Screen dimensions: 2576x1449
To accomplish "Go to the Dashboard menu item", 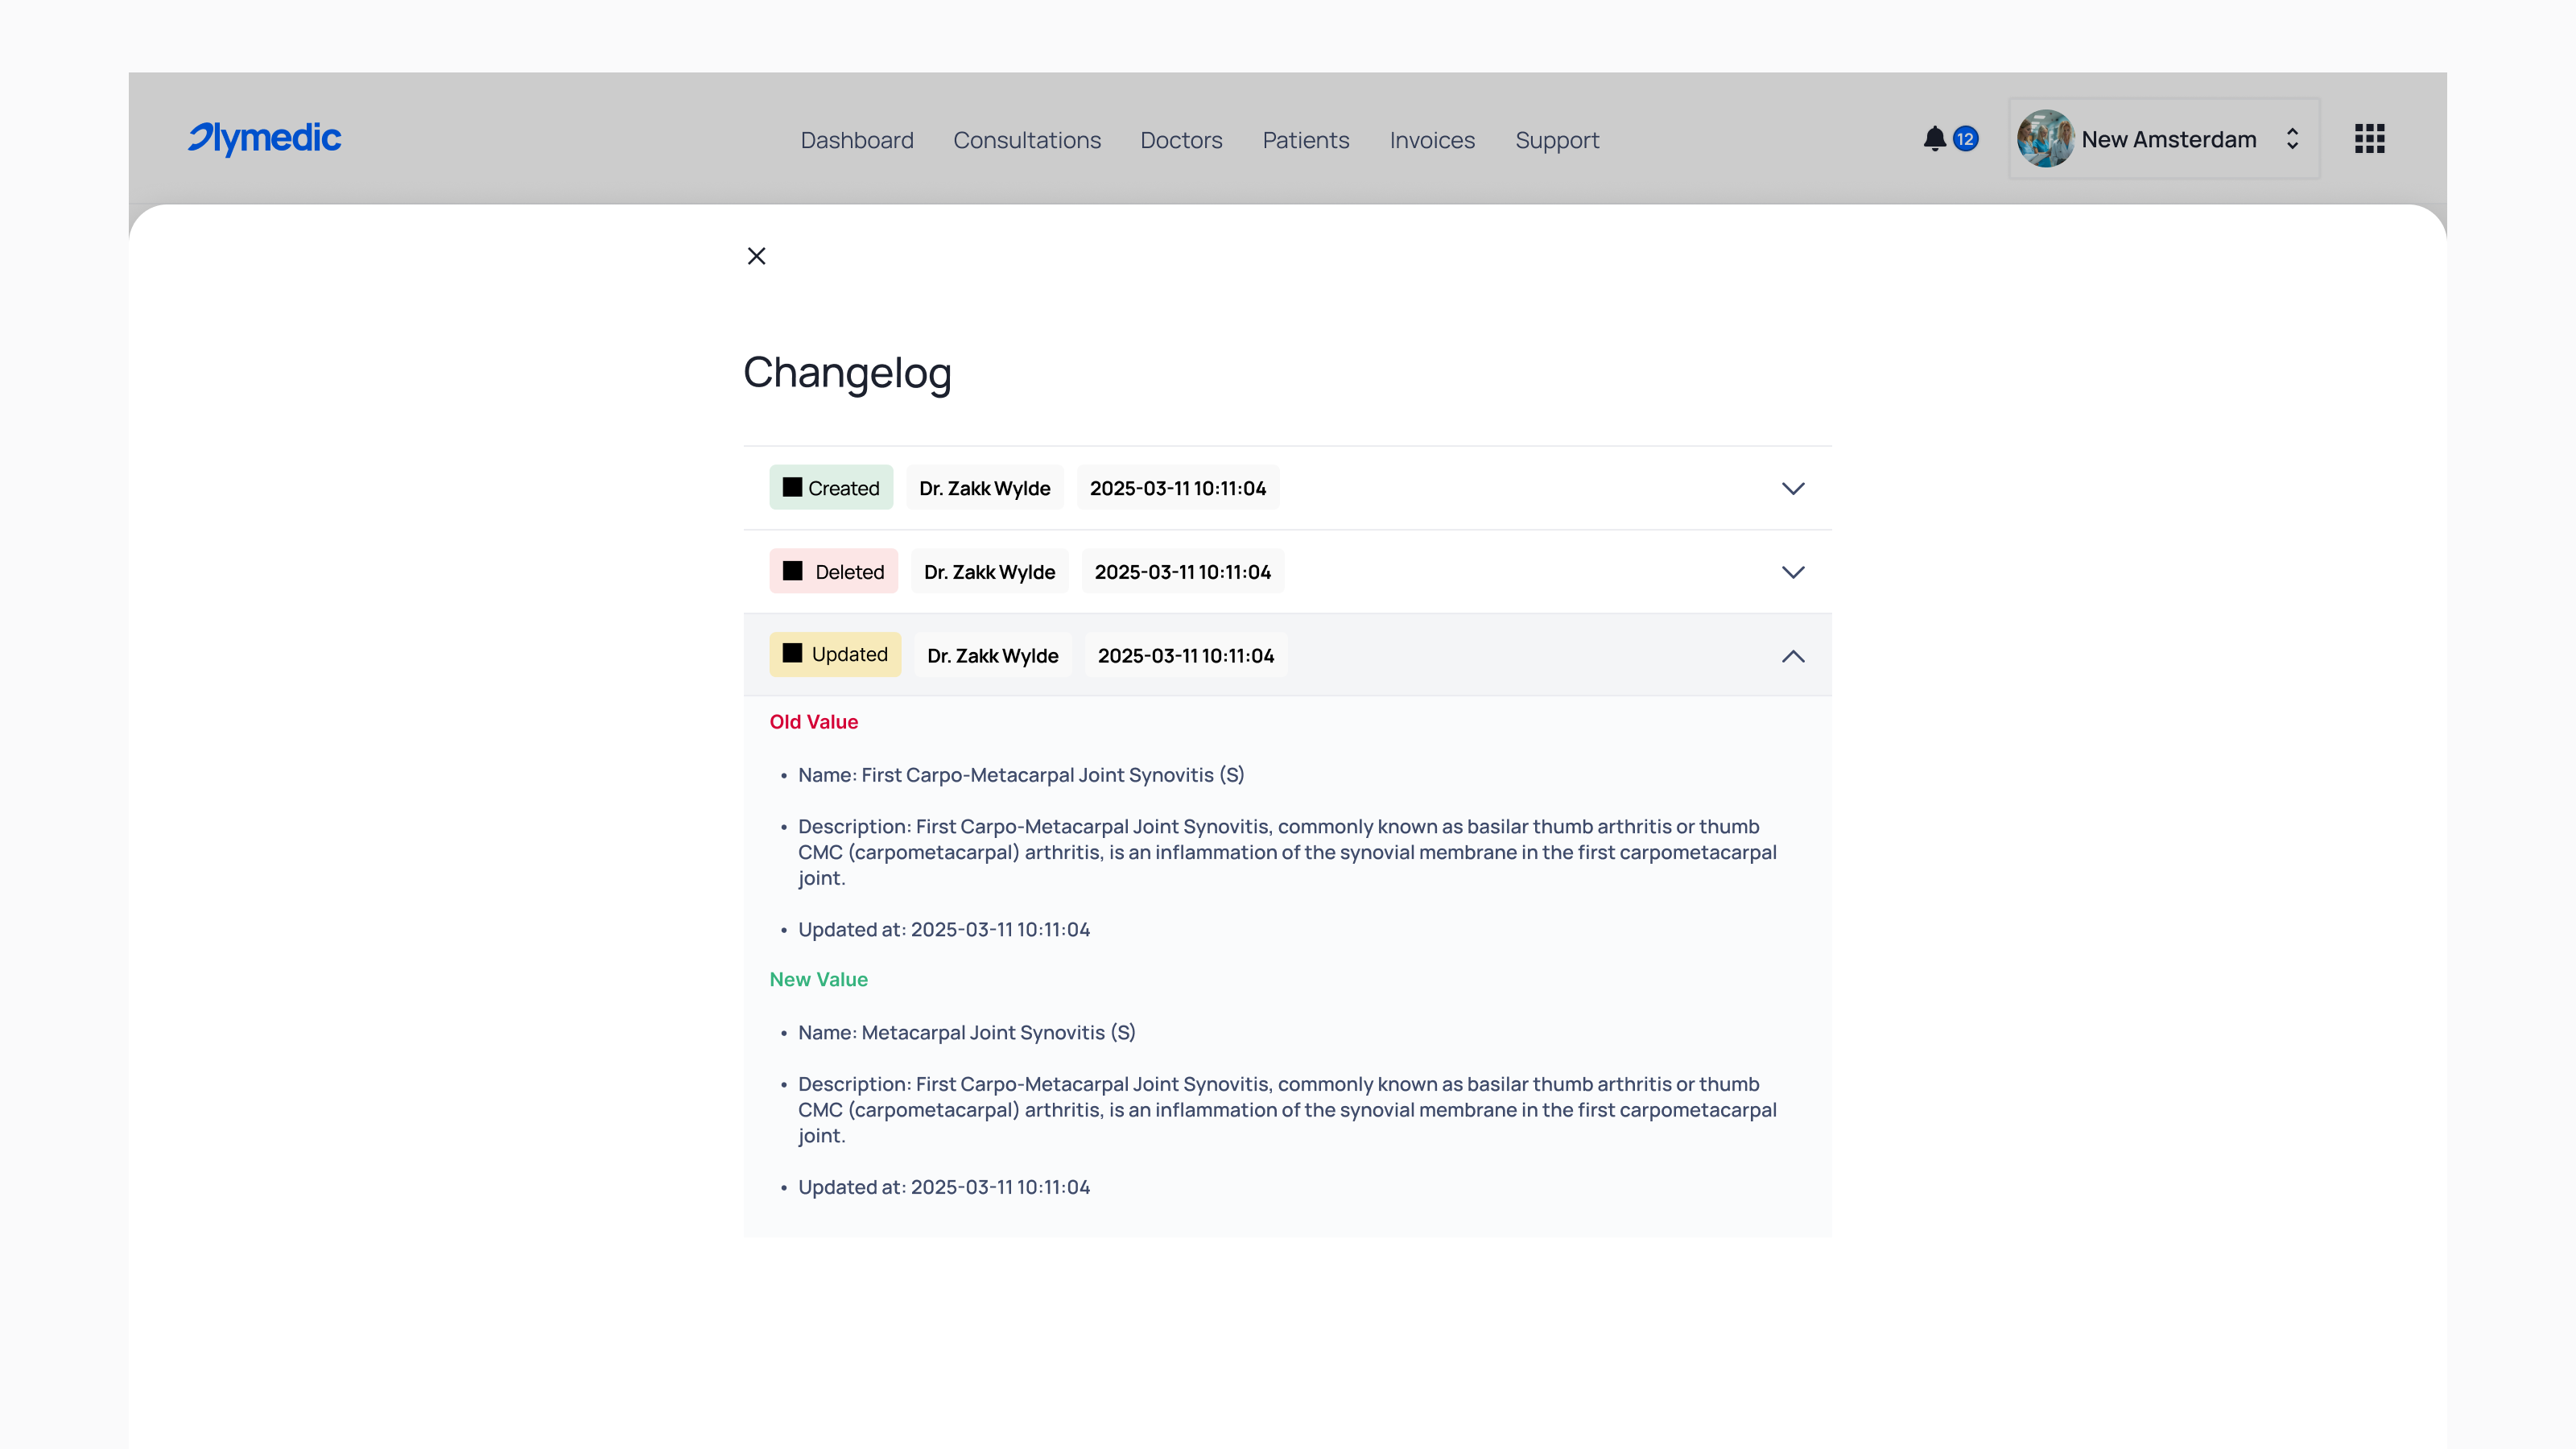I will pyautogui.click(x=857, y=140).
